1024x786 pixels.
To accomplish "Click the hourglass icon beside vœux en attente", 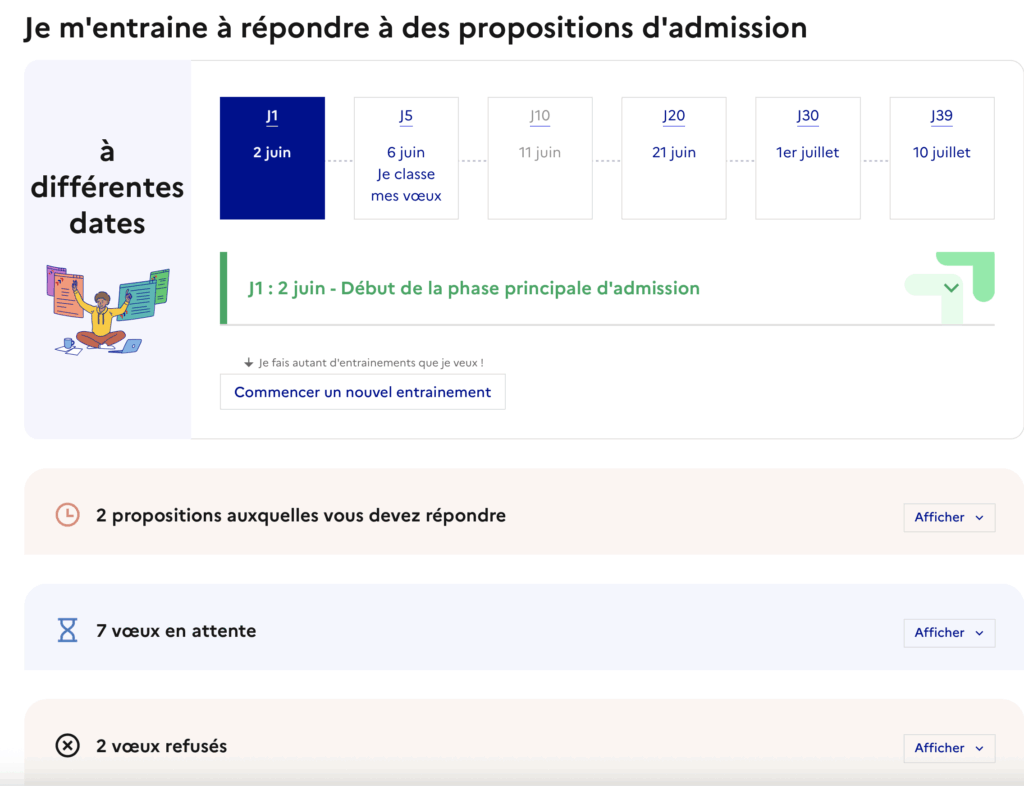I will (x=67, y=630).
